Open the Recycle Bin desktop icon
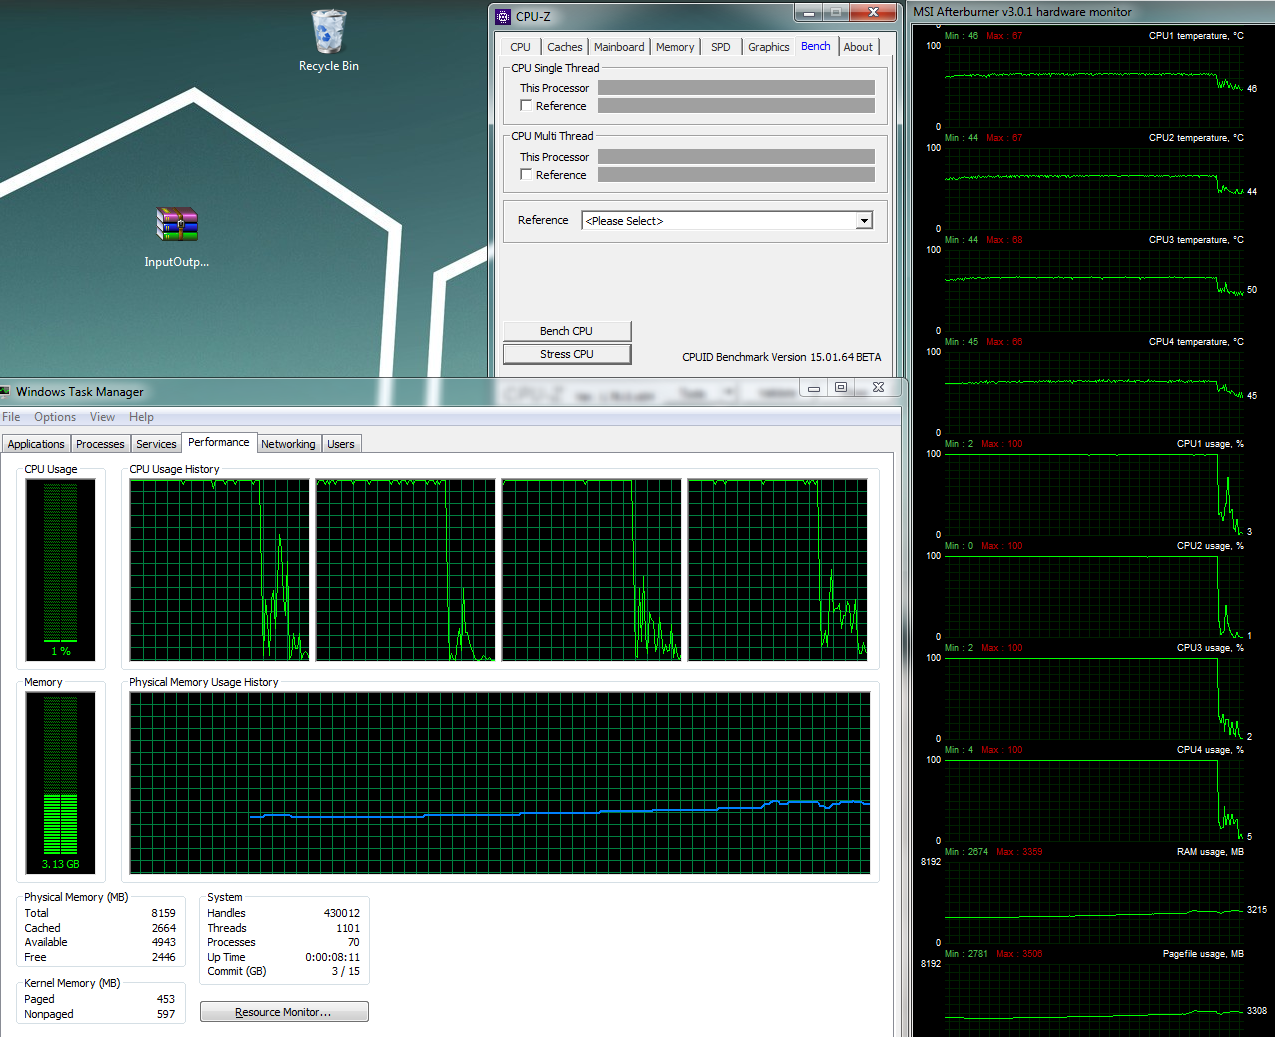Image resolution: width=1275 pixels, height=1037 pixels. coord(328,34)
